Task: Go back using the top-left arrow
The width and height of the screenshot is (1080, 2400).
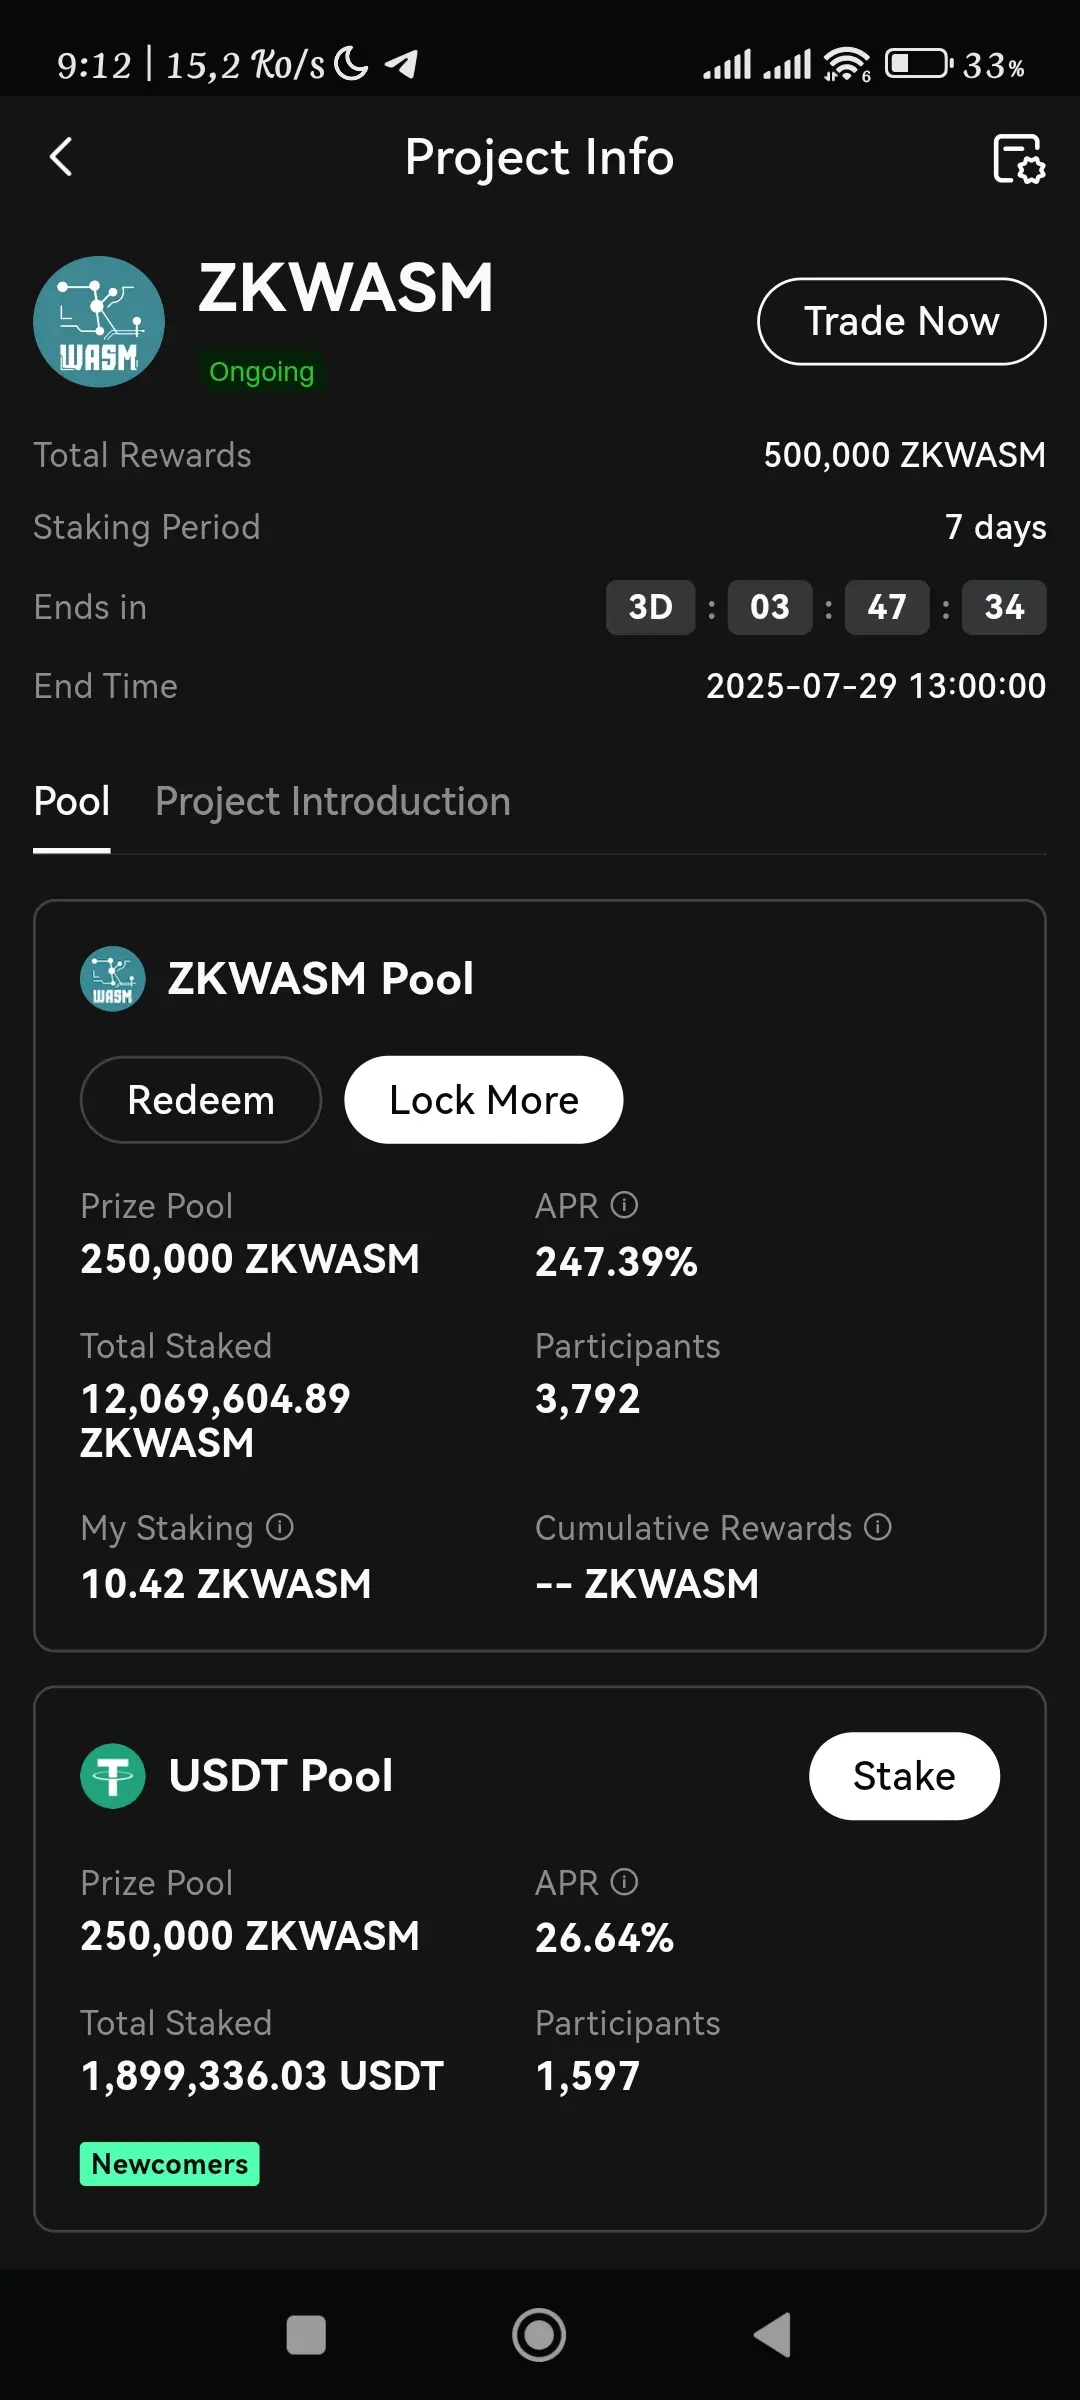Action: [61, 157]
